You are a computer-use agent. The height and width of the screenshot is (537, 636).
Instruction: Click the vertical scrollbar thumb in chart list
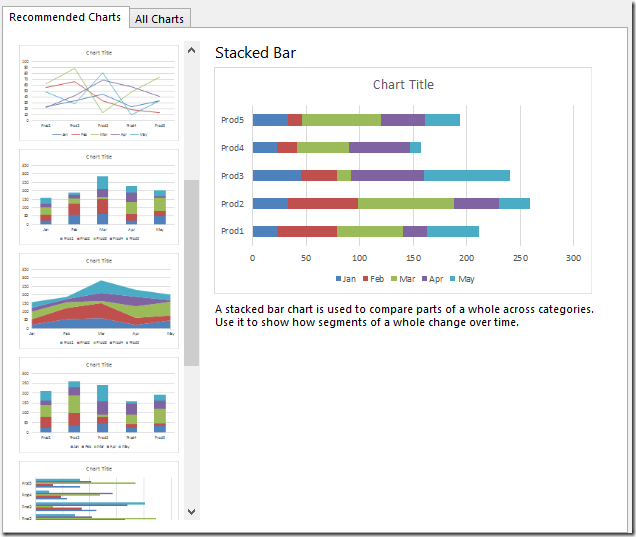pyautogui.click(x=191, y=272)
